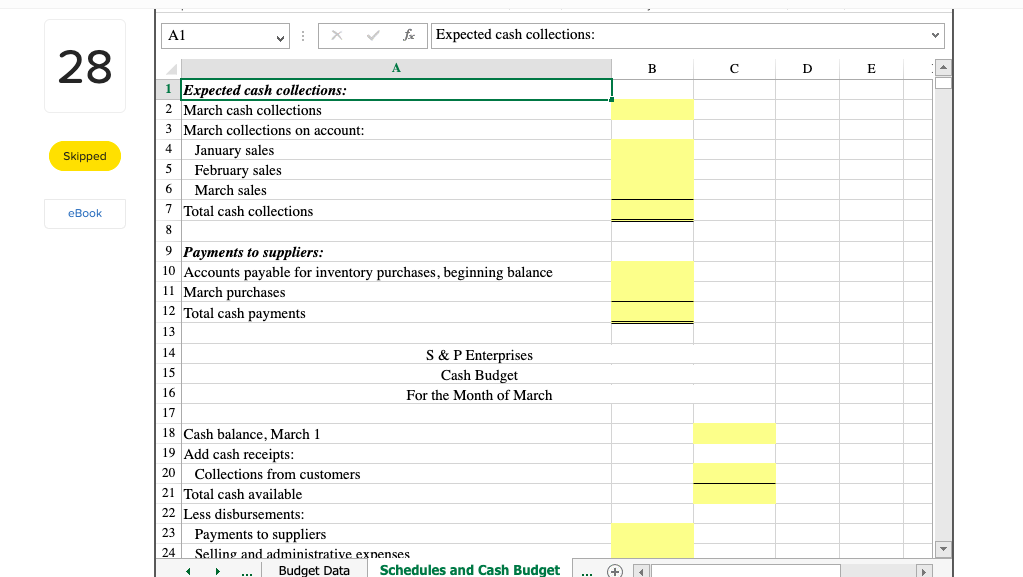The height and width of the screenshot is (577, 1023).
Task: Click vertical scrollbar up arrow
Action: pyautogui.click(x=942, y=68)
